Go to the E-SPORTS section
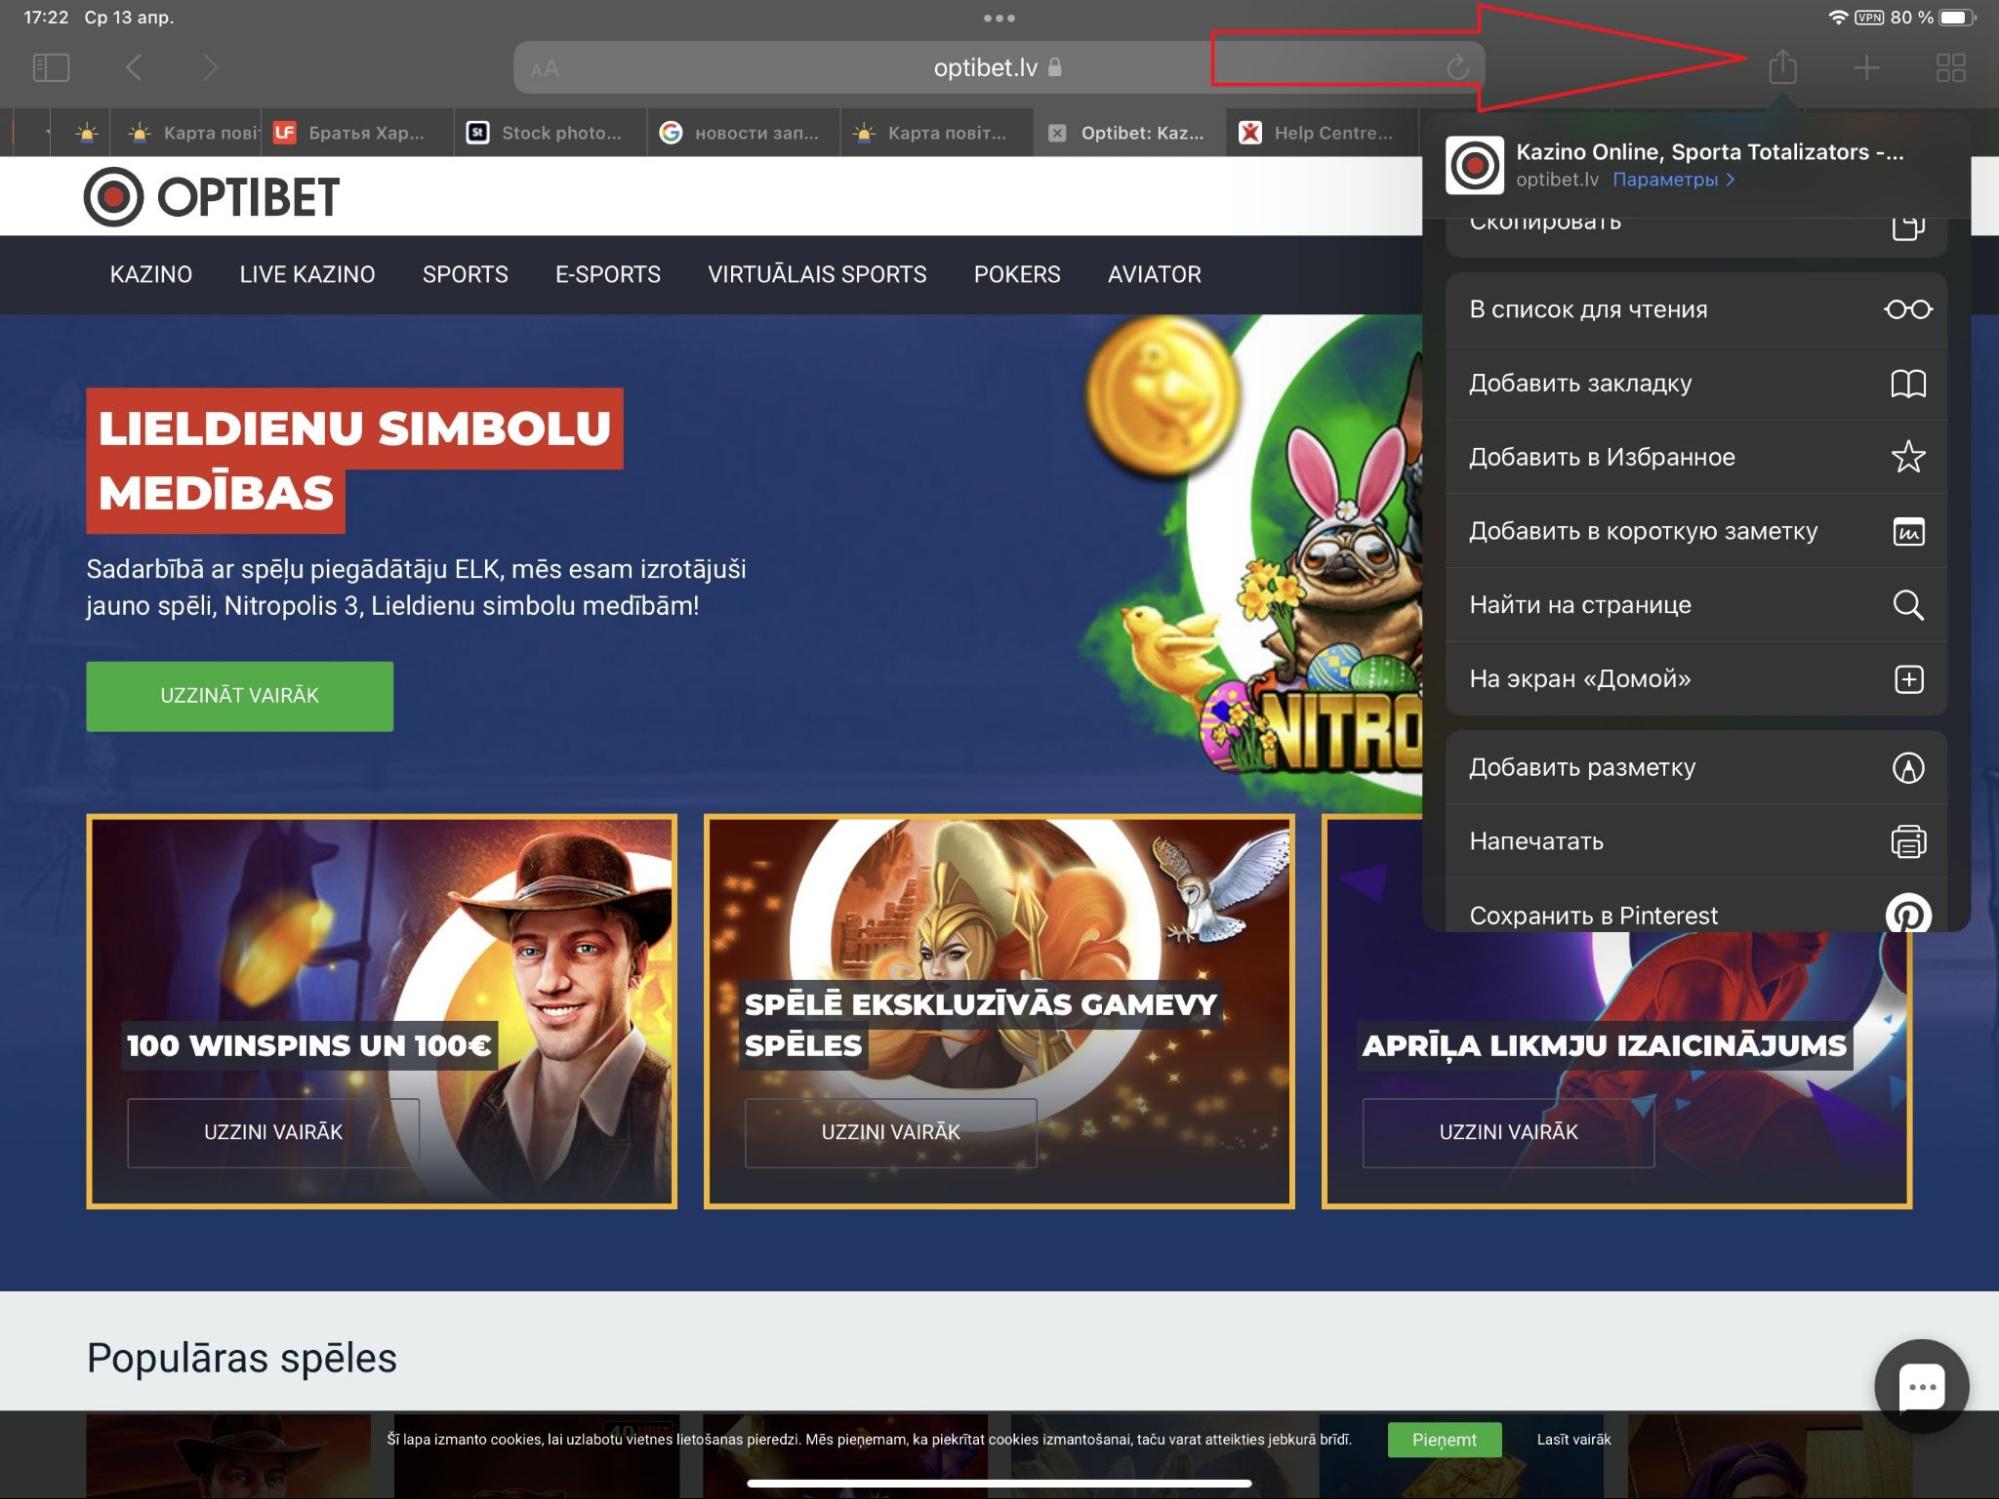 click(608, 275)
